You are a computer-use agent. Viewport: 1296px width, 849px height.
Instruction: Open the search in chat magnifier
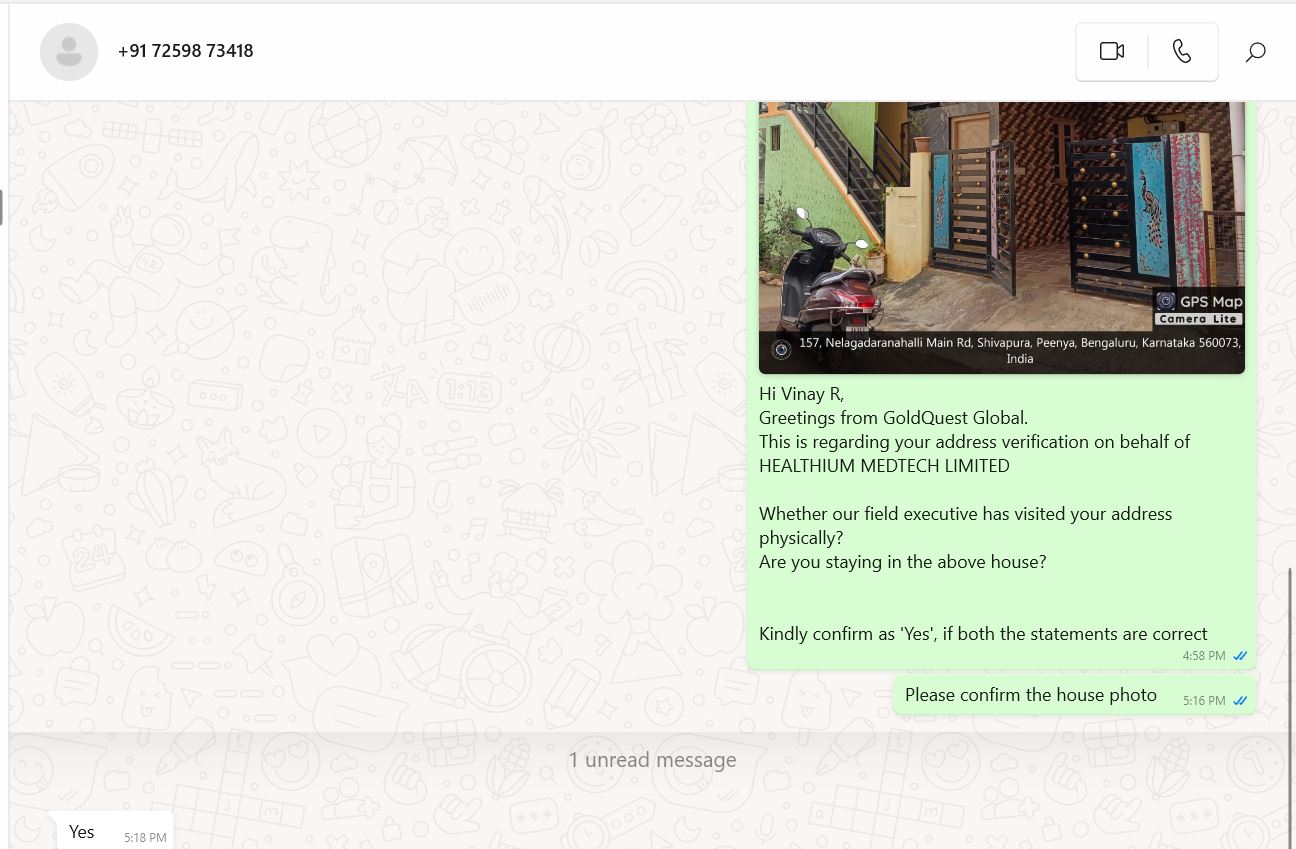coord(1255,52)
